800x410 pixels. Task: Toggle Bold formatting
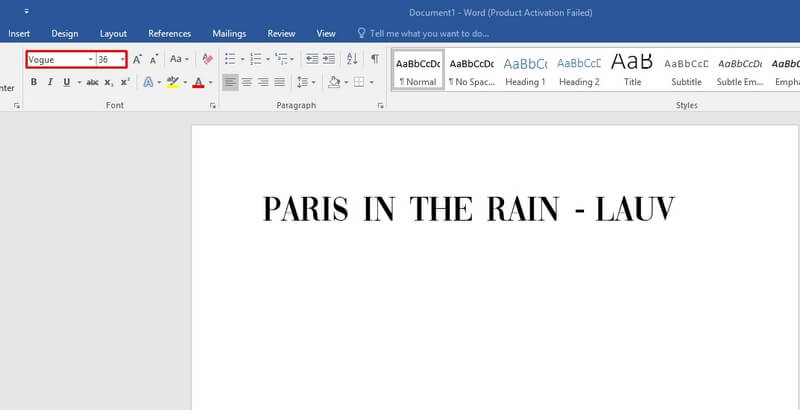click(34, 82)
